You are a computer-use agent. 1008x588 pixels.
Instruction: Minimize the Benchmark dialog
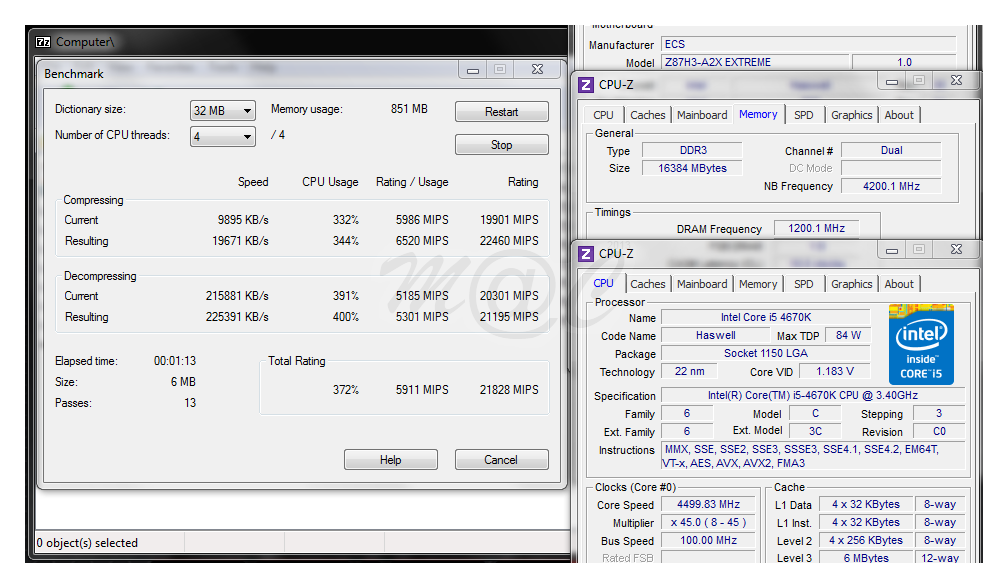(x=472, y=70)
